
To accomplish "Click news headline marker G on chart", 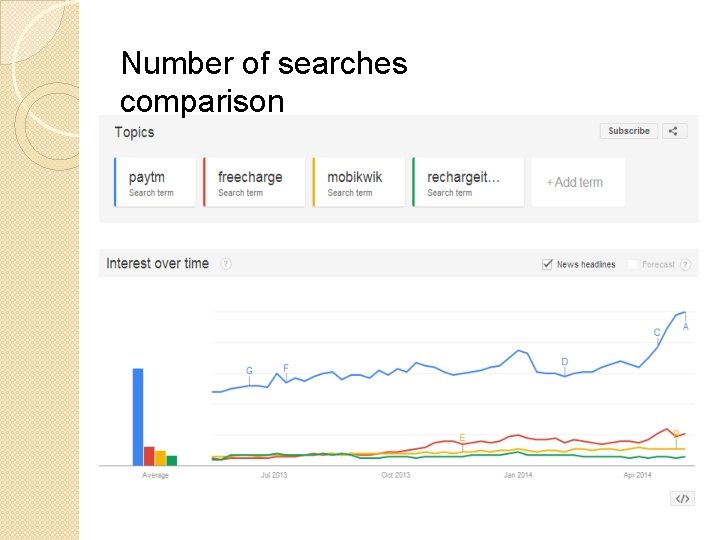I will (x=249, y=371).
